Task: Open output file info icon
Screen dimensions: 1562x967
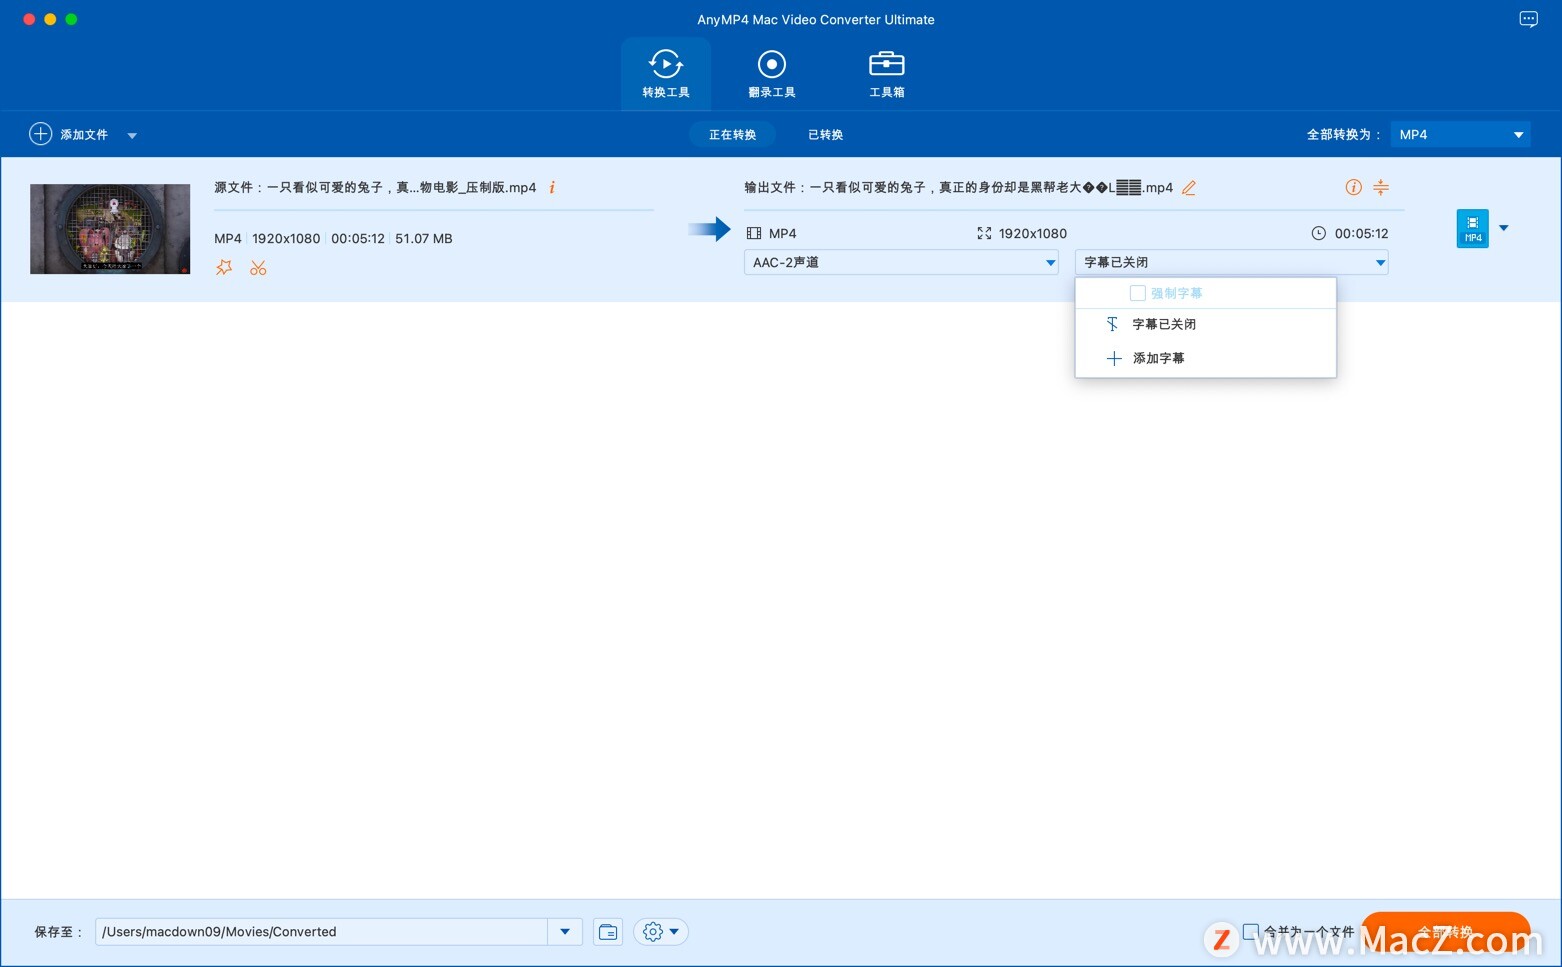Action: pyautogui.click(x=1353, y=187)
